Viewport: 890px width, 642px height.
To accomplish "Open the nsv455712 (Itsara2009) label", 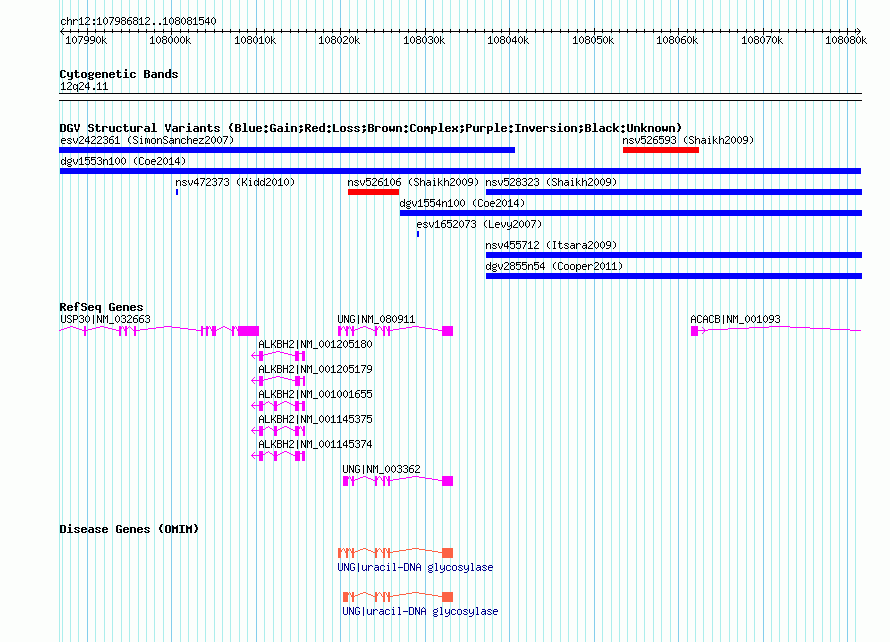I will [x=551, y=245].
